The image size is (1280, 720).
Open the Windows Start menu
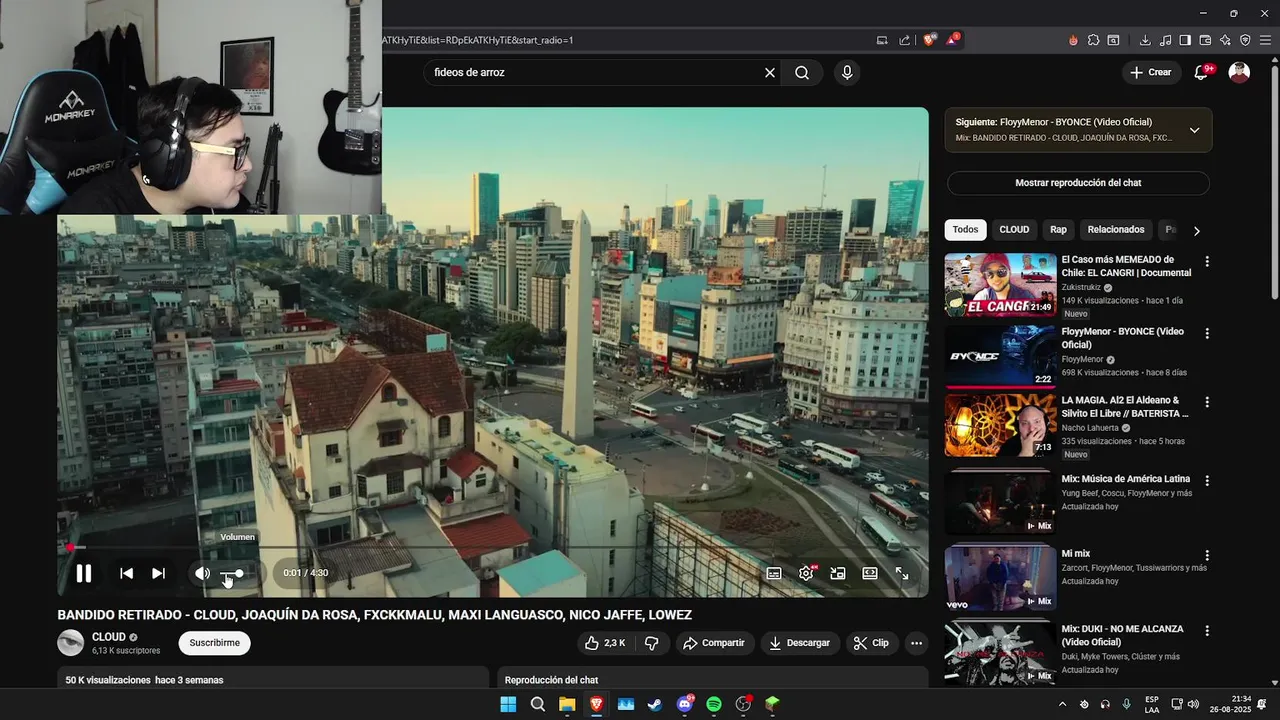(x=508, y=704)
